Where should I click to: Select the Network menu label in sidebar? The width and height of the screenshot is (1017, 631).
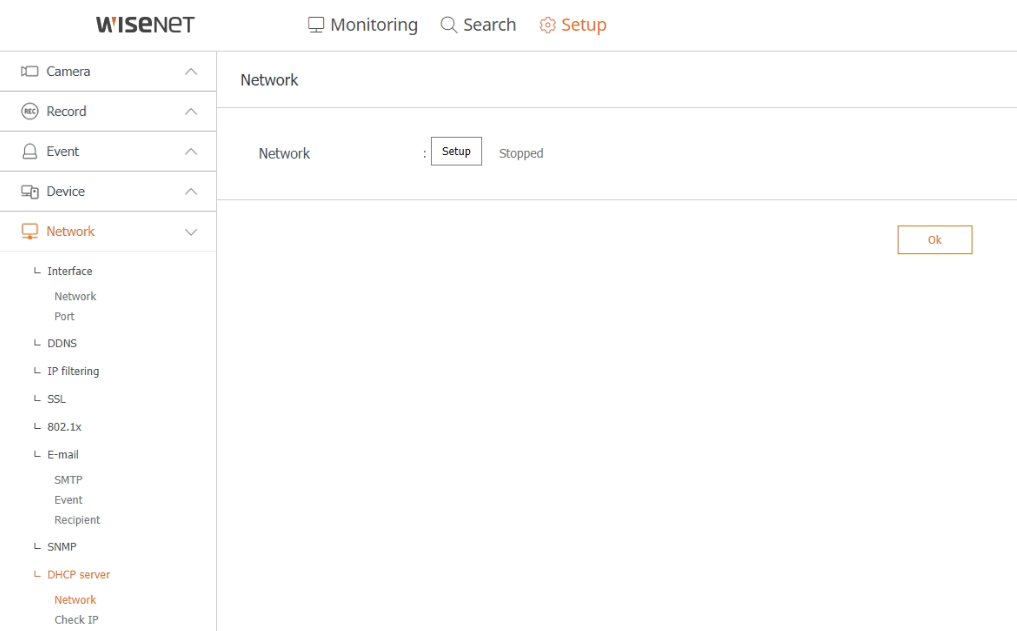(x=70, y=232)
